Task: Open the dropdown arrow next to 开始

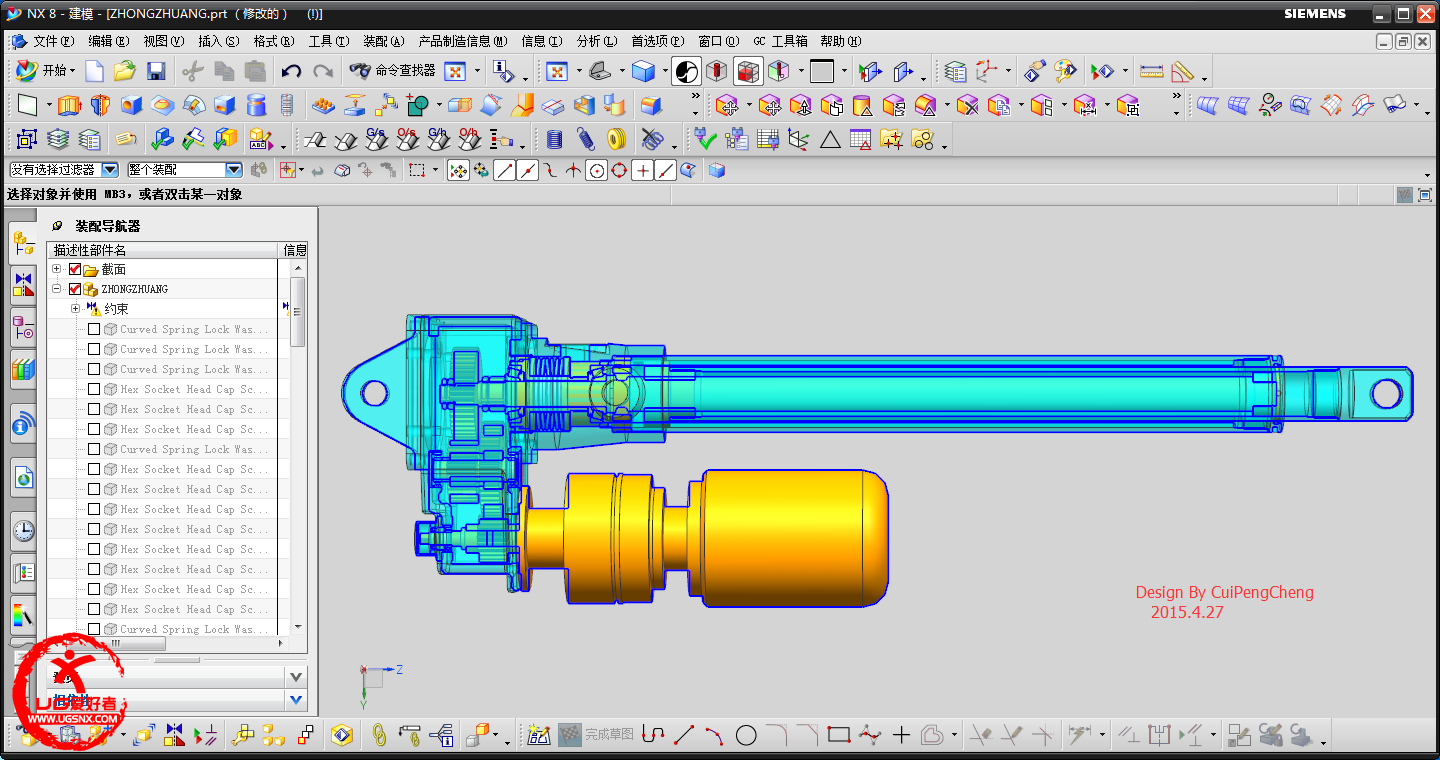Action: click(74, 71)
